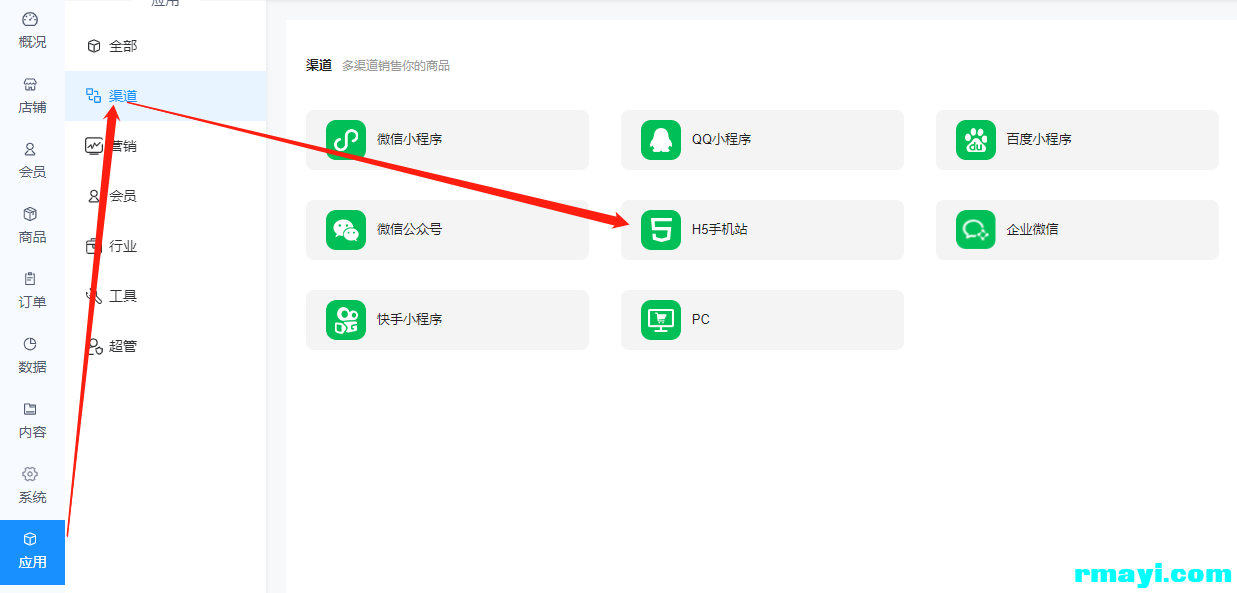Image resolution: width=1237 pixels, height=593 pixels.
Task: Select the 工具 tools category
Action: [x=166, y=296]
